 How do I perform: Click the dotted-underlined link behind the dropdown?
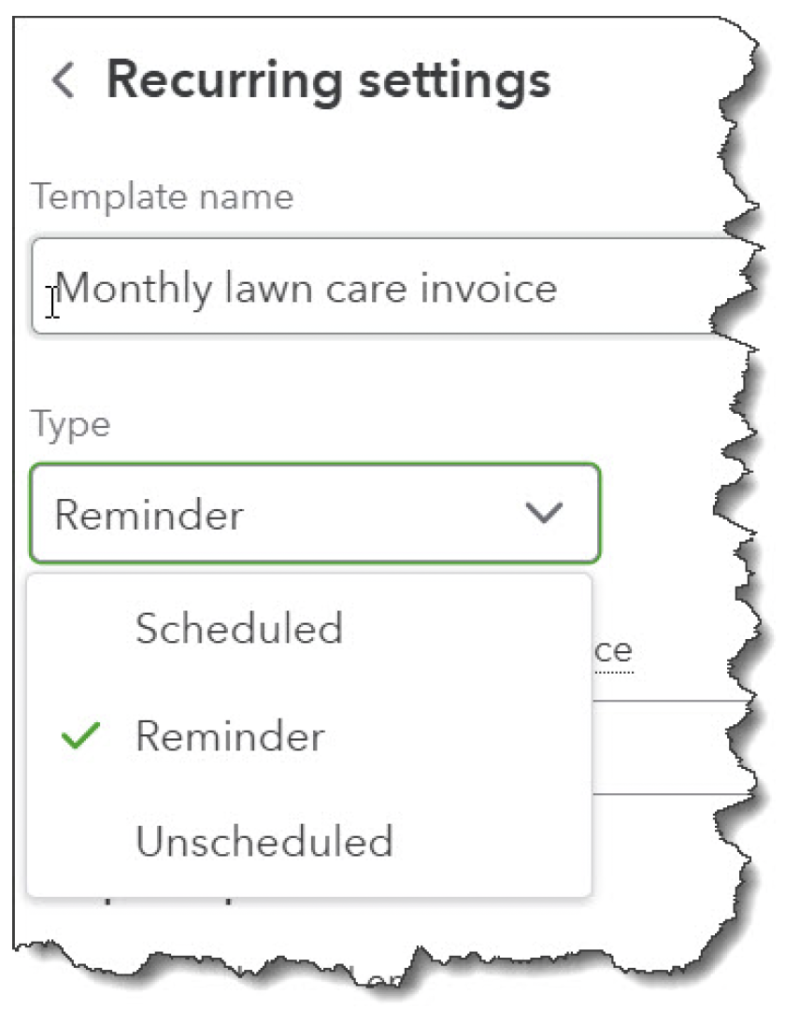(x=613, y=652)
